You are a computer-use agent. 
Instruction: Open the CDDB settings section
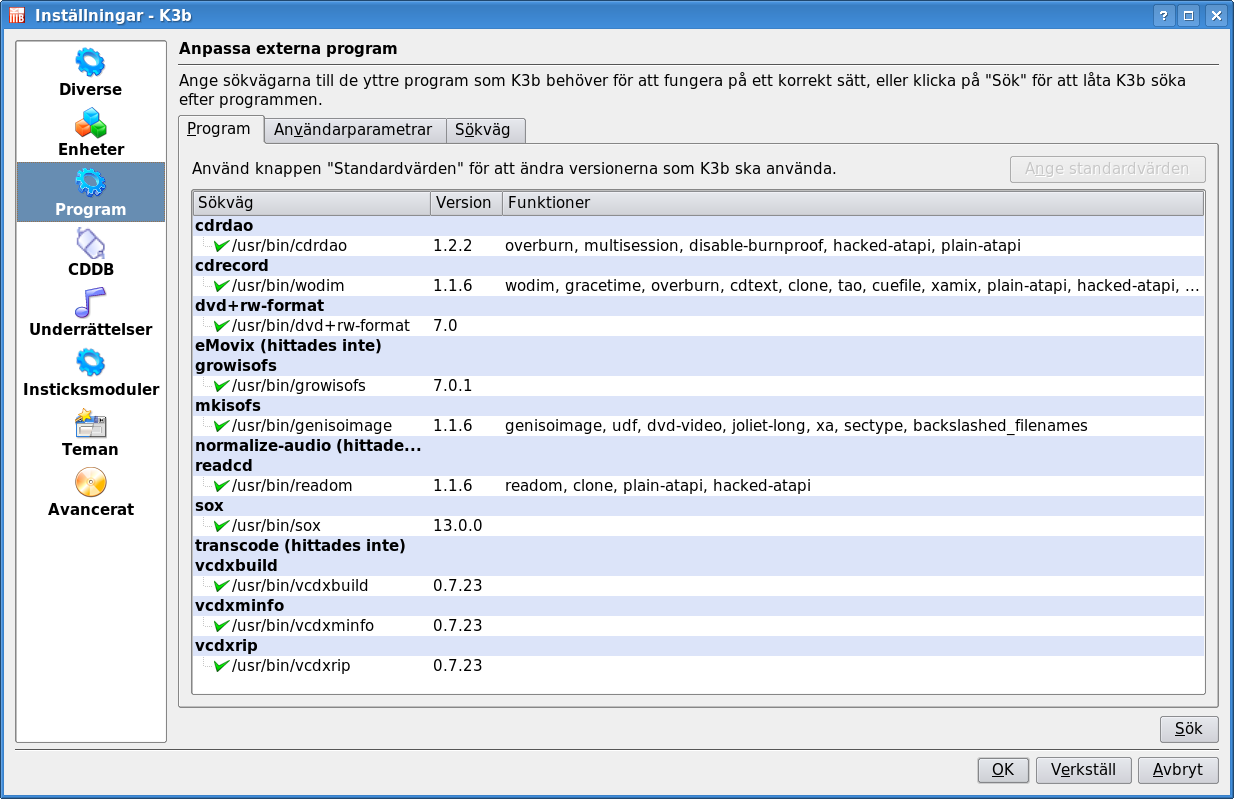(90, 252)
